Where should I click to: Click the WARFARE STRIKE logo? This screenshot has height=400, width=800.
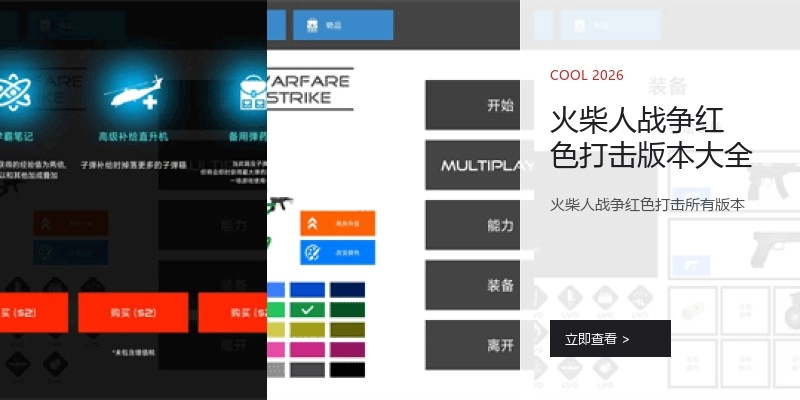[310, 89]
